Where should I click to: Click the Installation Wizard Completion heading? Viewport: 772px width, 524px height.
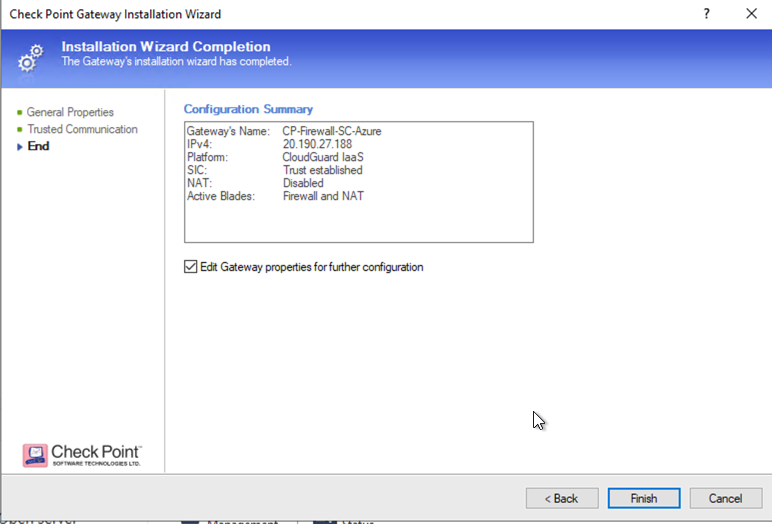tap(166, 46)
